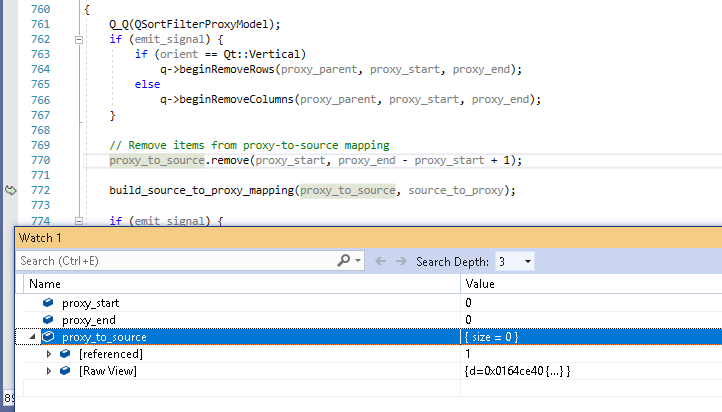This screenshot has width=722, height=412.
Task: Focus the Search (Ctrl+E) input field
Action: [x=175, y=261]
